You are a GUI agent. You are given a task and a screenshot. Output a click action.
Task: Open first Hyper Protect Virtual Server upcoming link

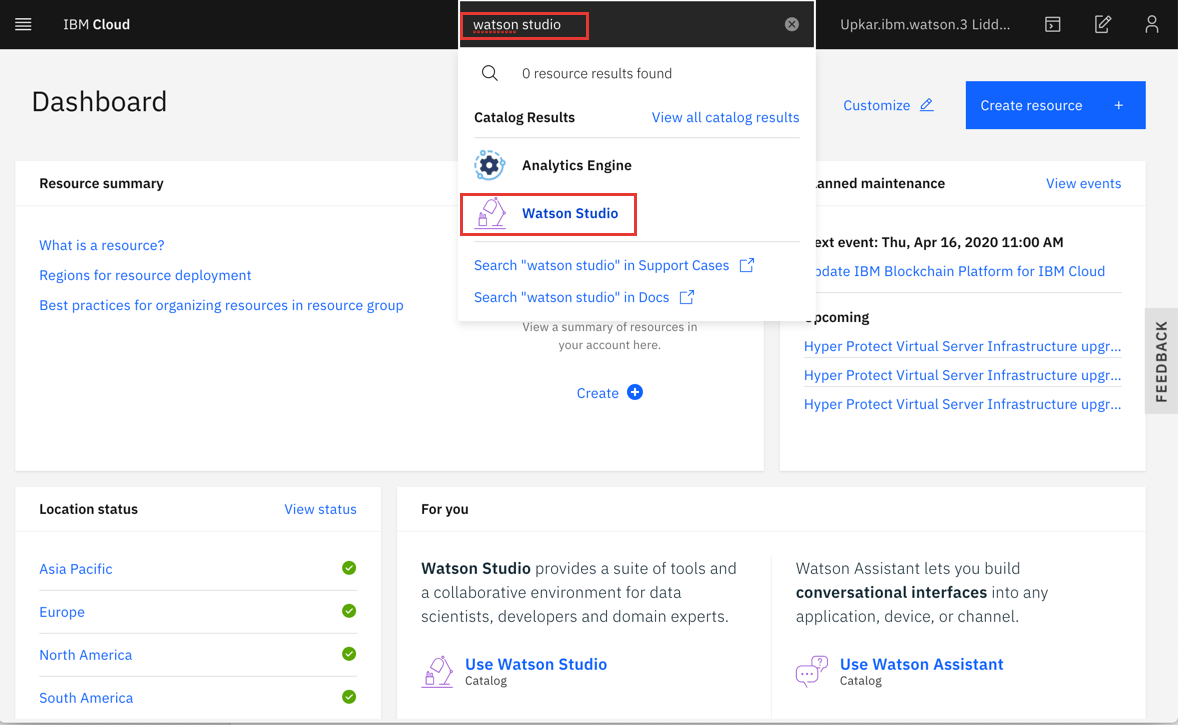click(x=962, y=346)
